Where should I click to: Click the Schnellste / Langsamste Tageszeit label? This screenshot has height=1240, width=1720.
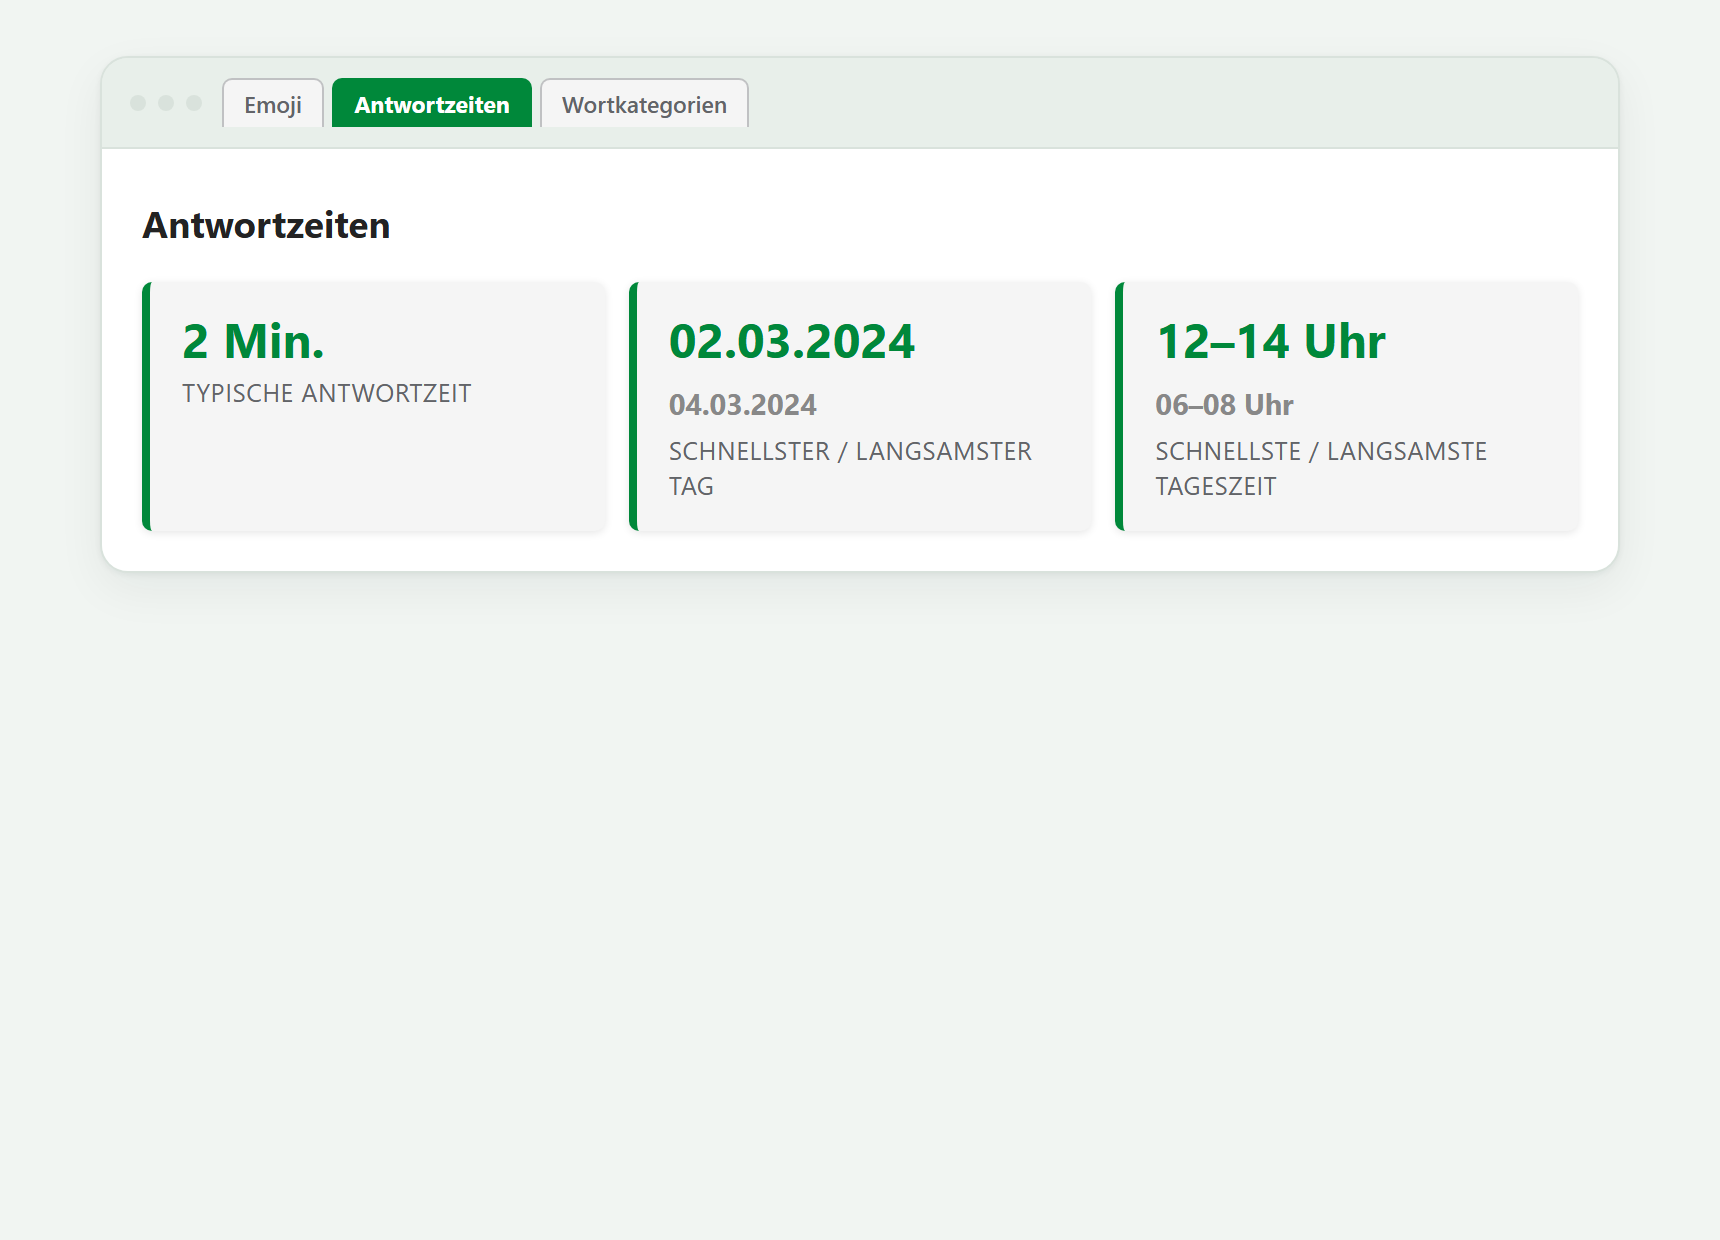point(1321,469)
